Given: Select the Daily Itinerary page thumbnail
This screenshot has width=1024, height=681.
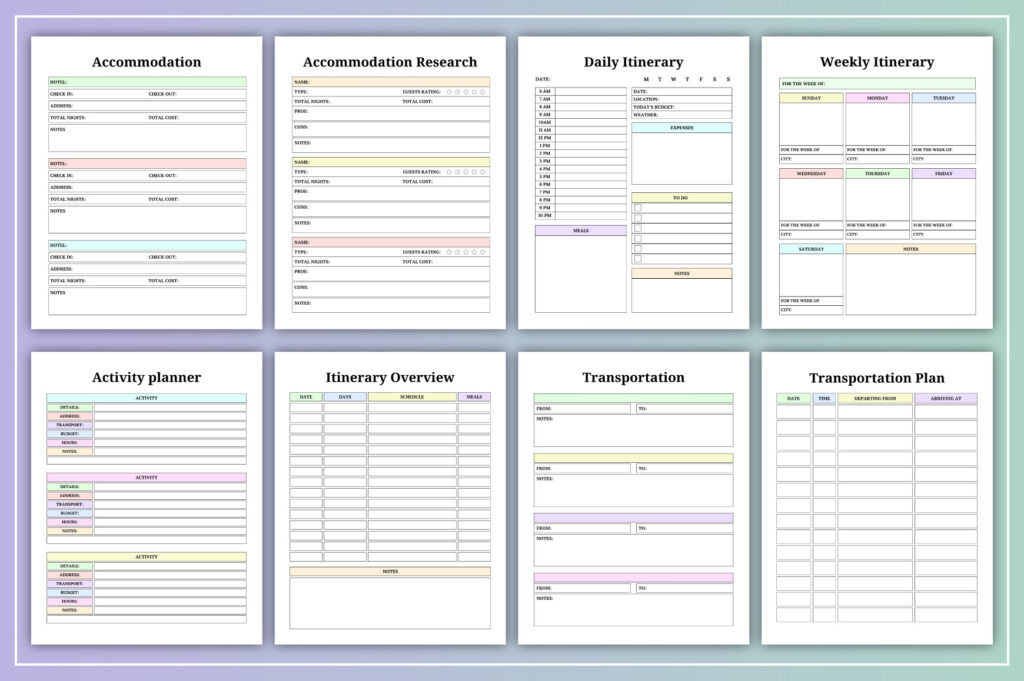Looking at the screenshot, I should tap(633, 182).
